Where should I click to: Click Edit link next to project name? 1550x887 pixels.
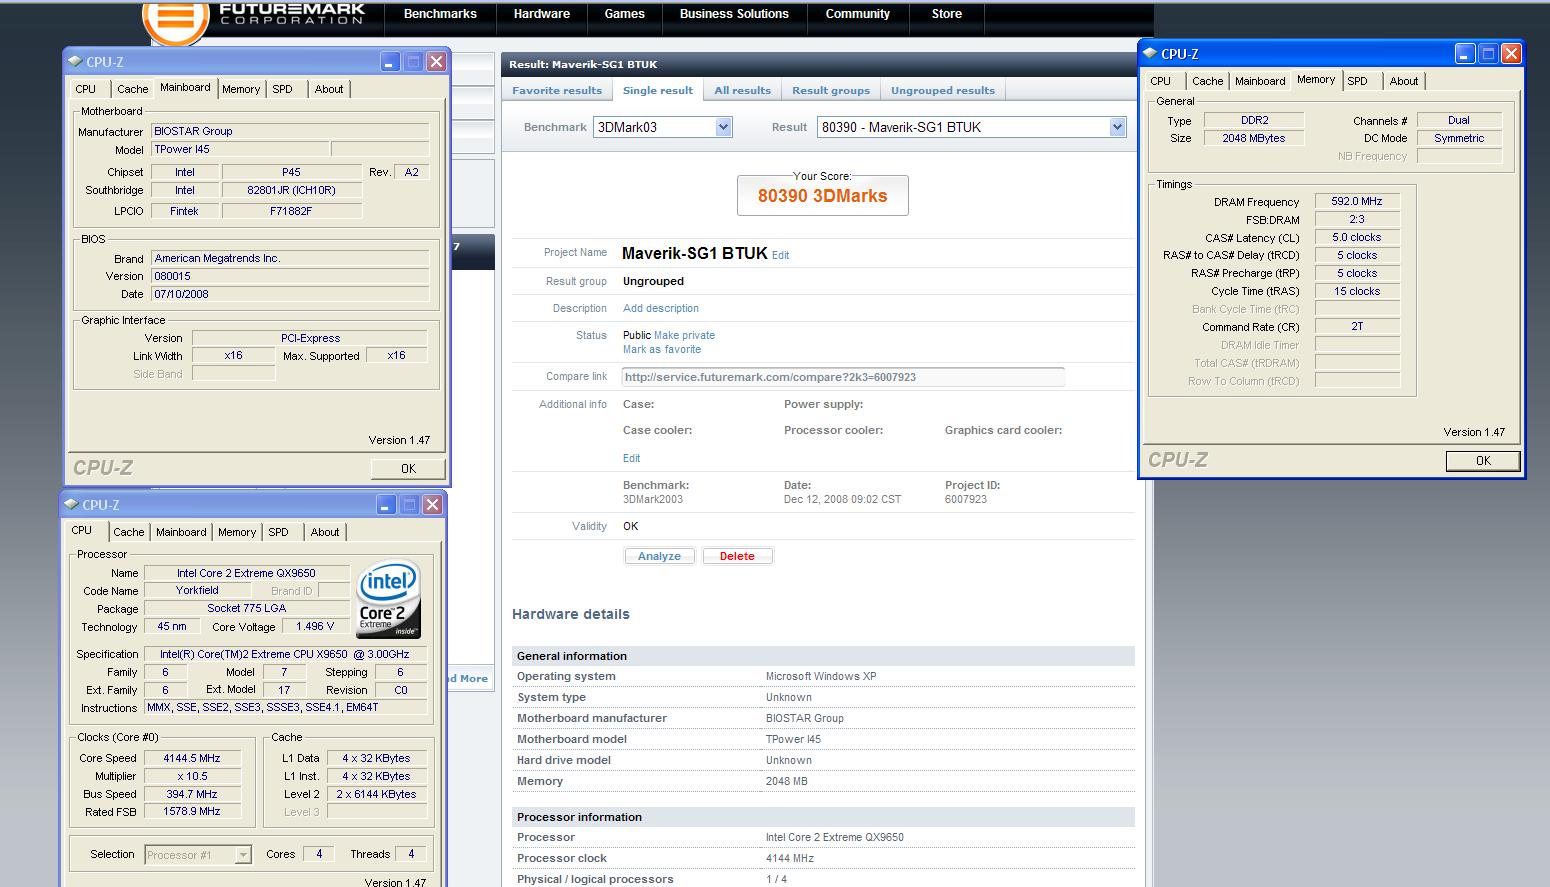point(780,255)
